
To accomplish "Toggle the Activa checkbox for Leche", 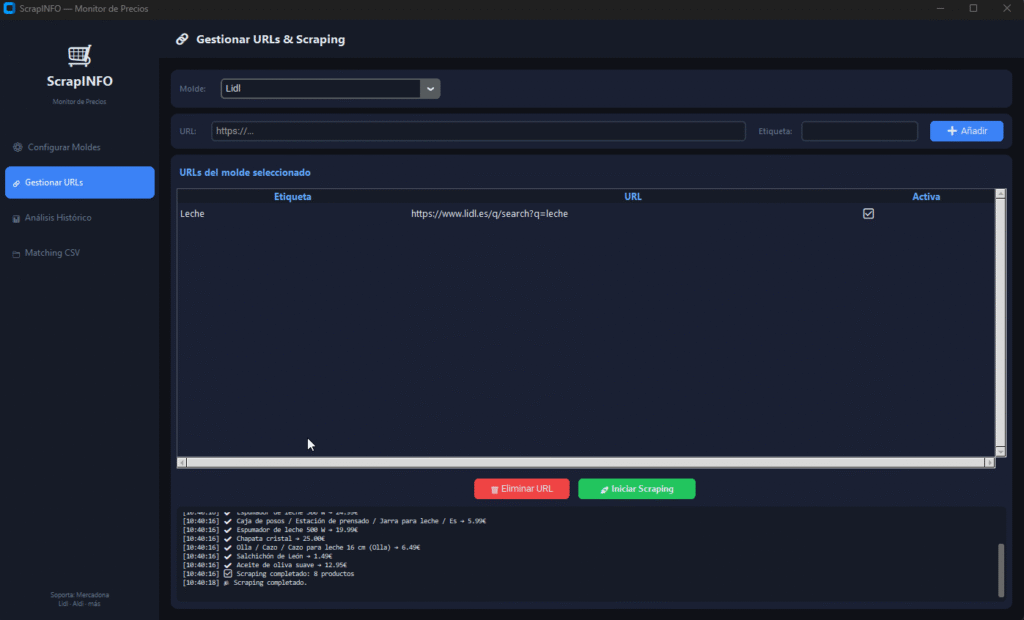I will click(x=868, y=213).
